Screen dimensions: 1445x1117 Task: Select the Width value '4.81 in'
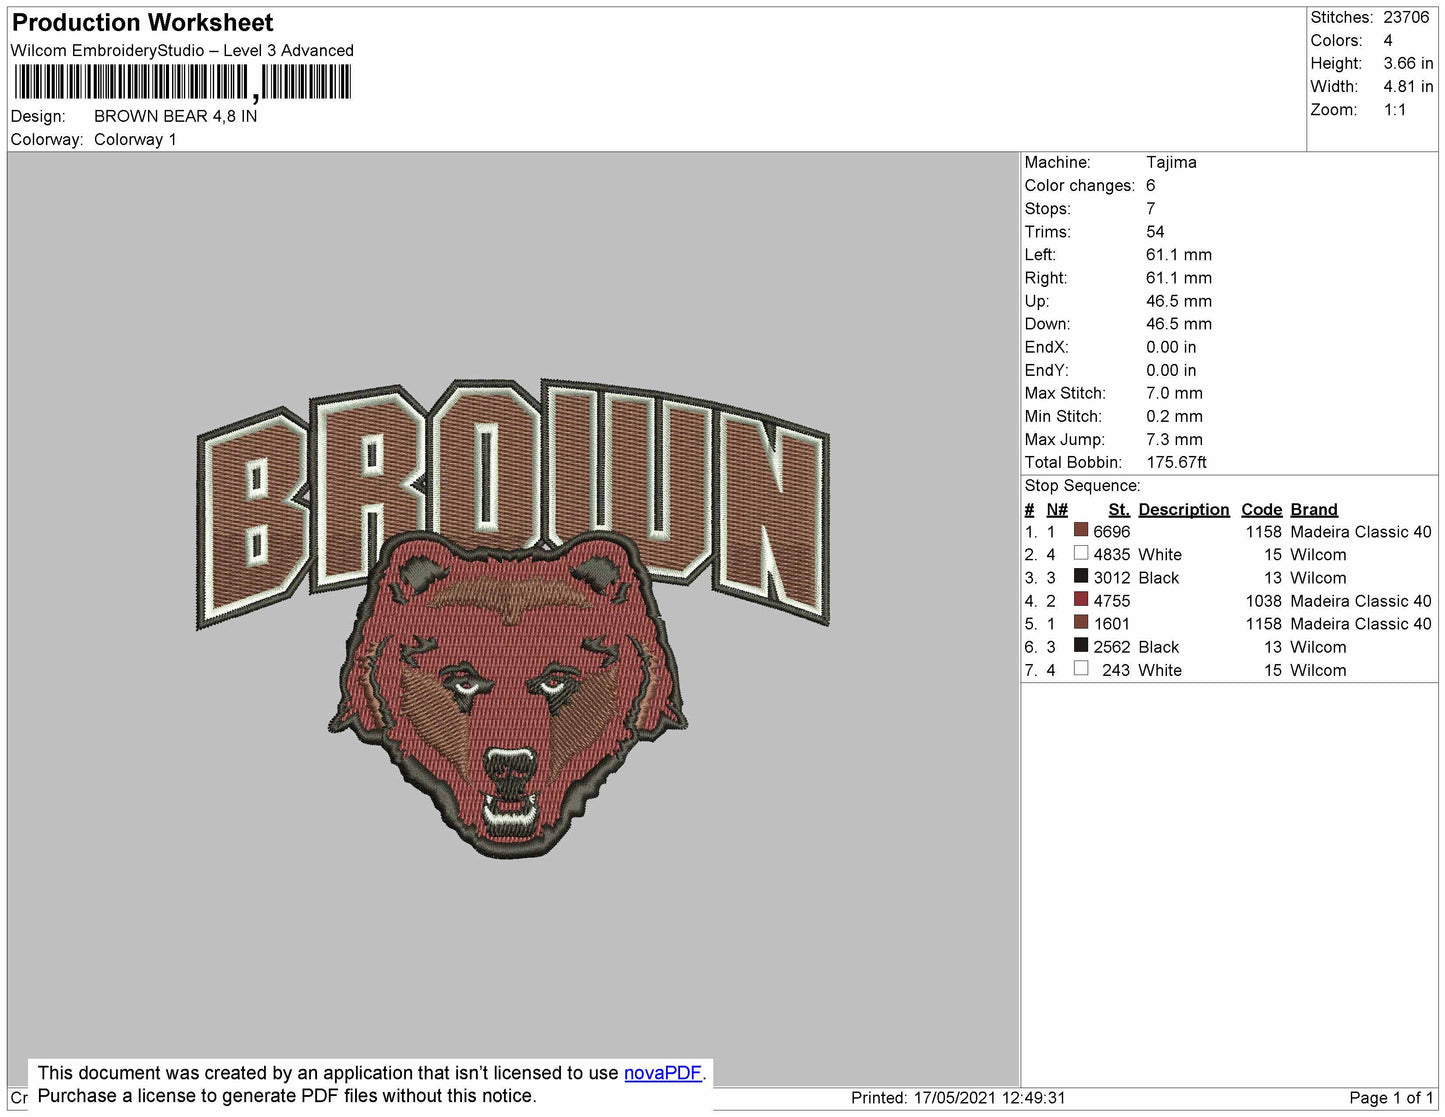(x=1408, y=86)
